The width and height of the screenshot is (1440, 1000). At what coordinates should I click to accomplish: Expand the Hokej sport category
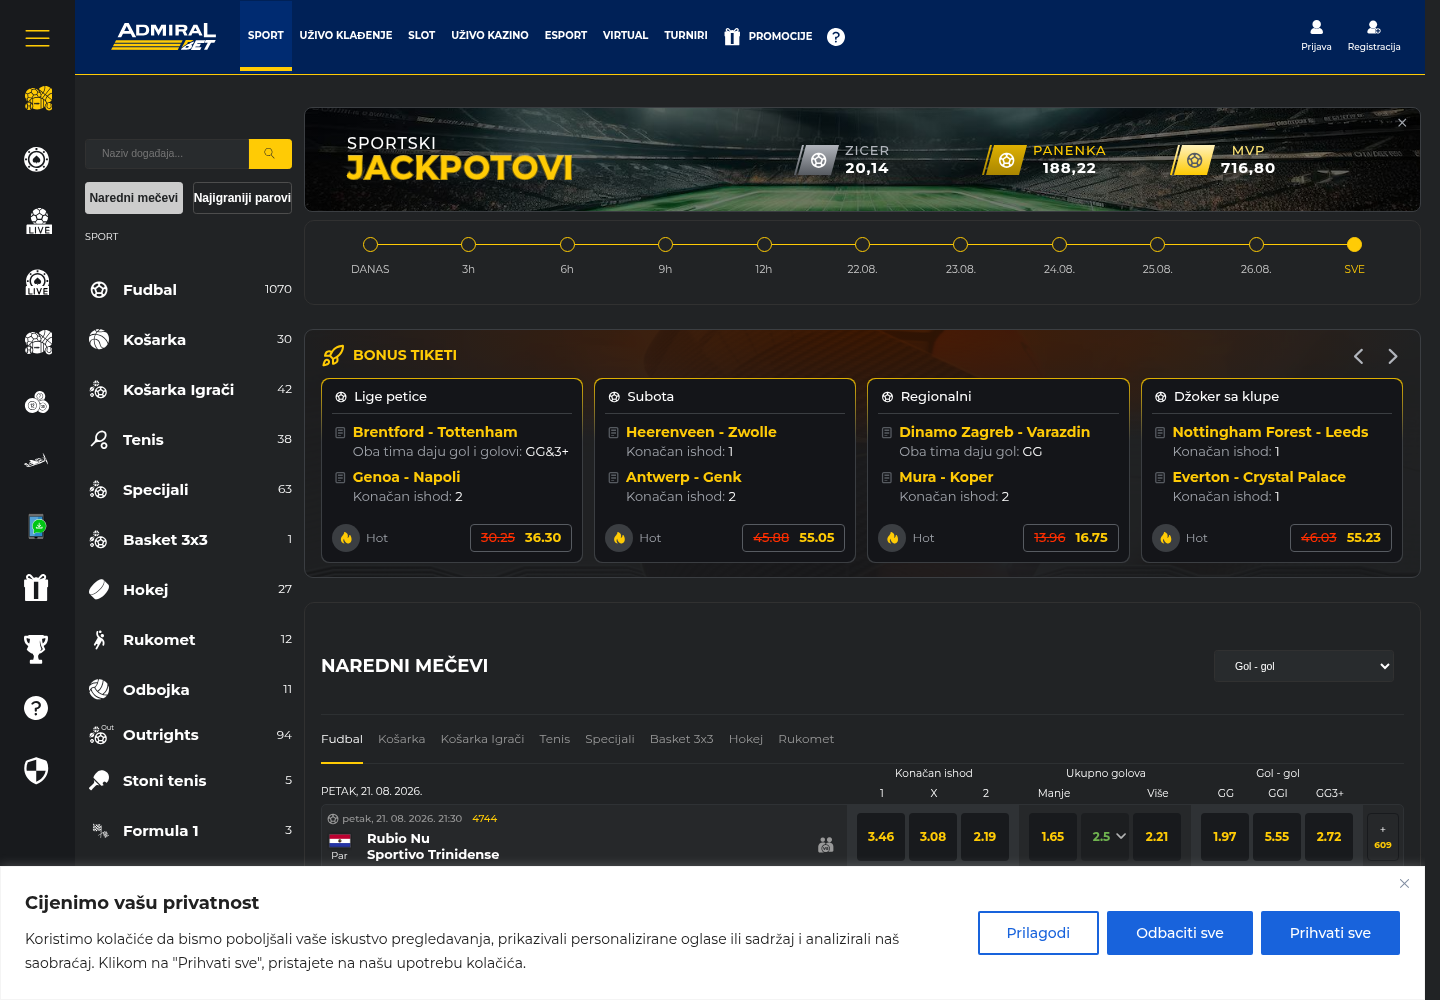[189, 590]
